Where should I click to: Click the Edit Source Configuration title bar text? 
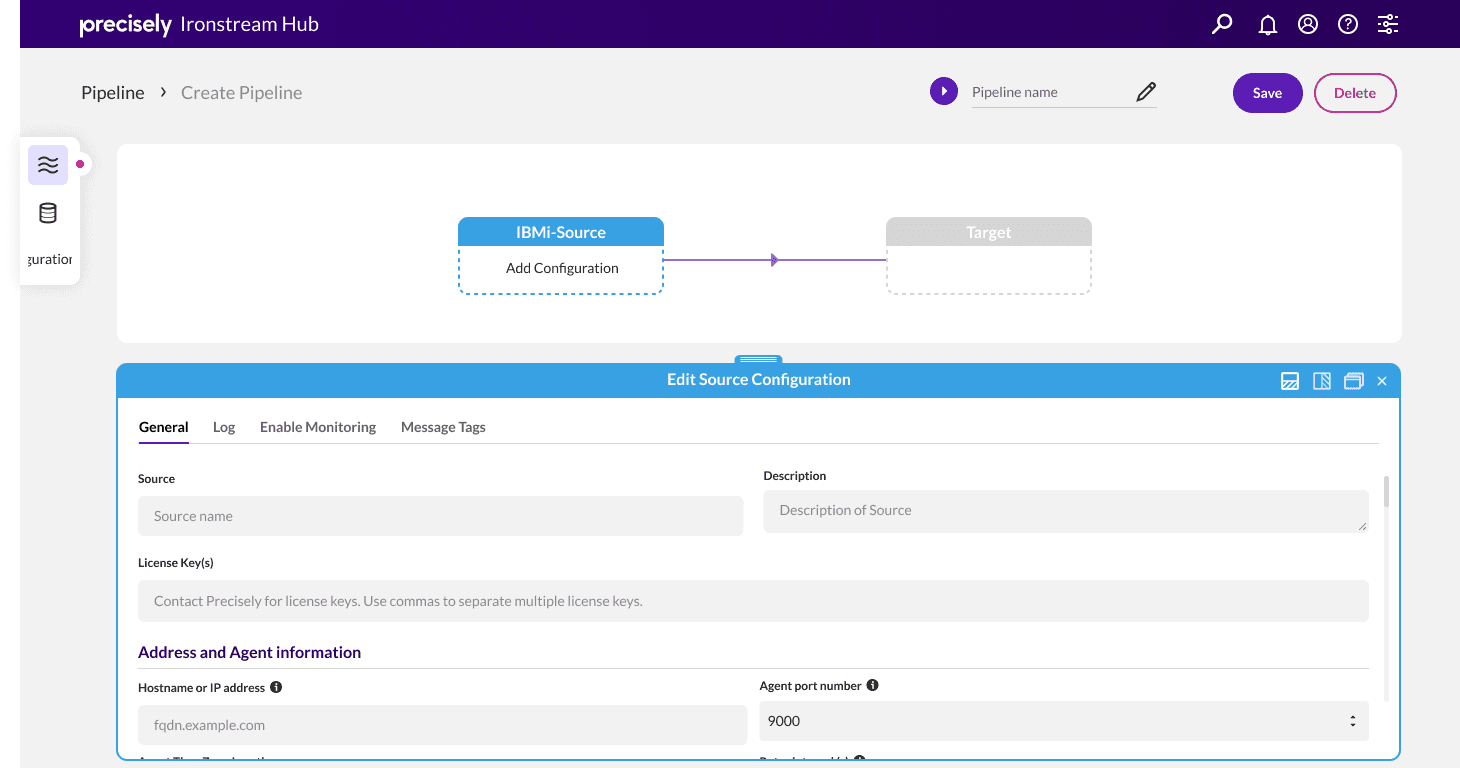click(759, 380)
